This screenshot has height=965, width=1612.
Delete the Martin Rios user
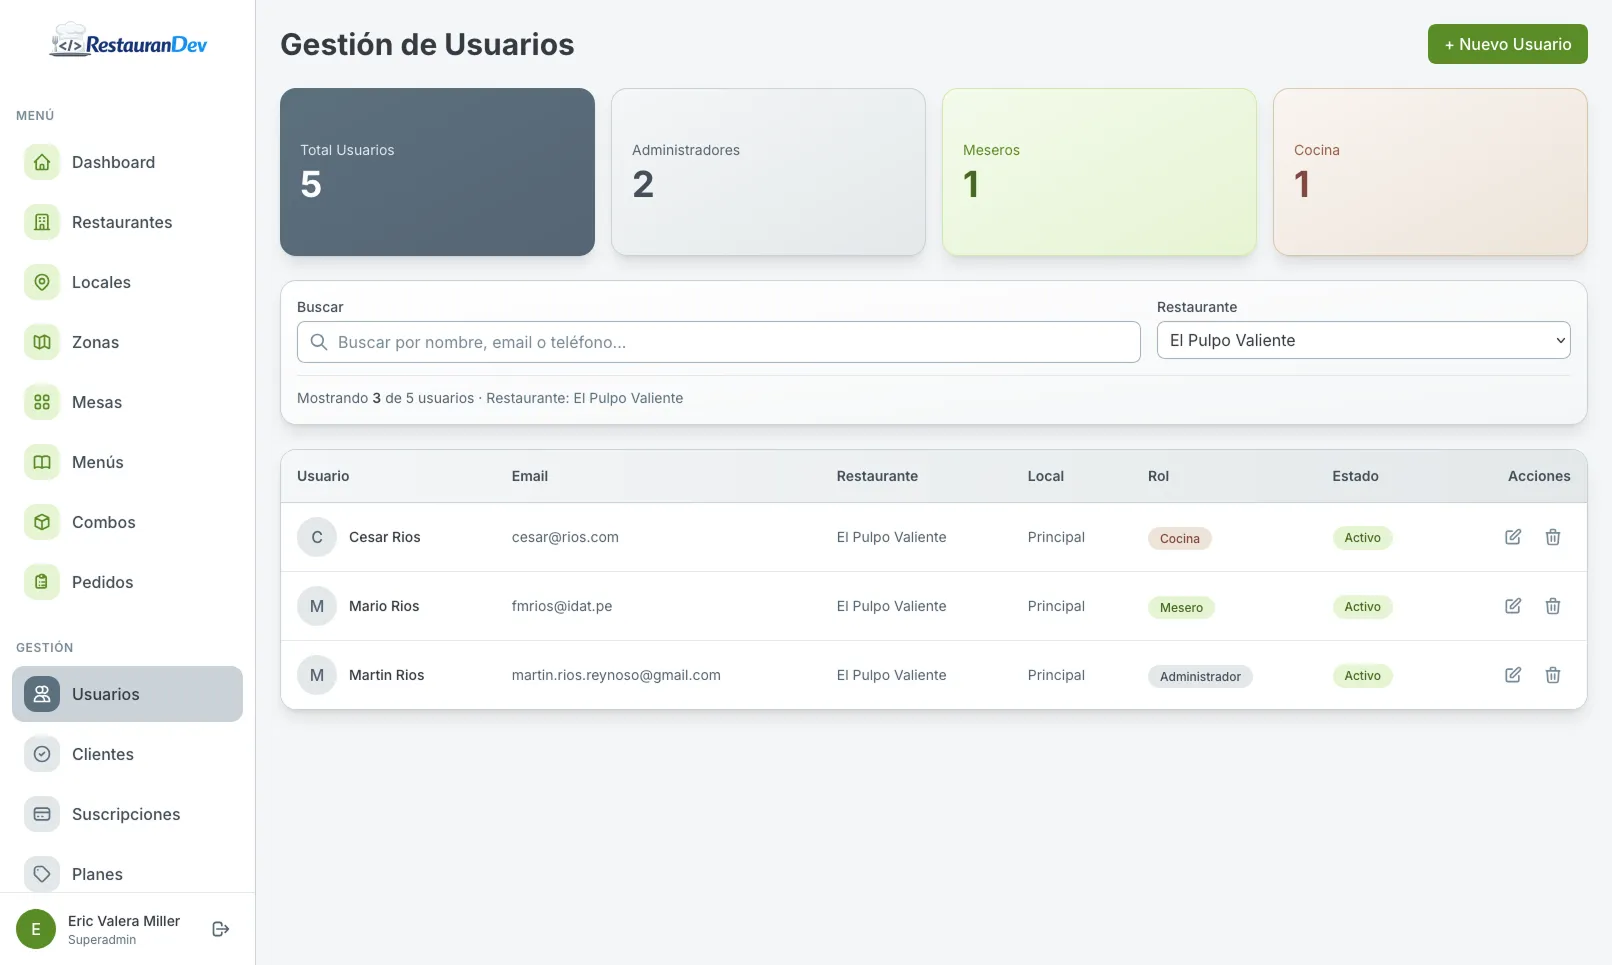(x=1553, y=675)
